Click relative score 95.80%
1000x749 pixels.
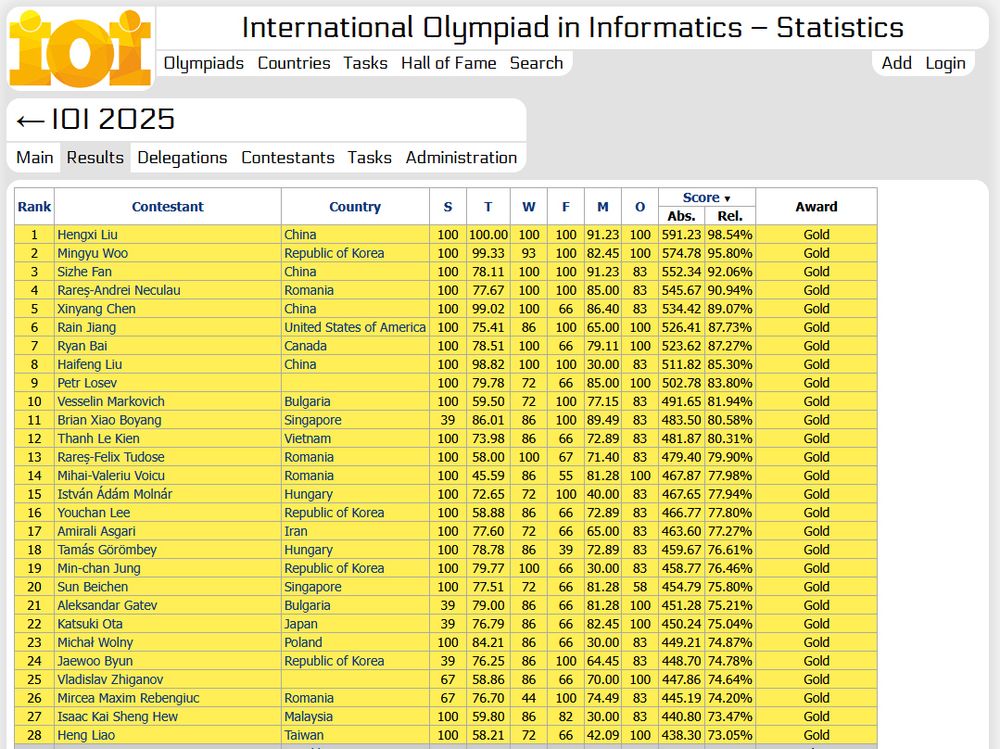730,253
